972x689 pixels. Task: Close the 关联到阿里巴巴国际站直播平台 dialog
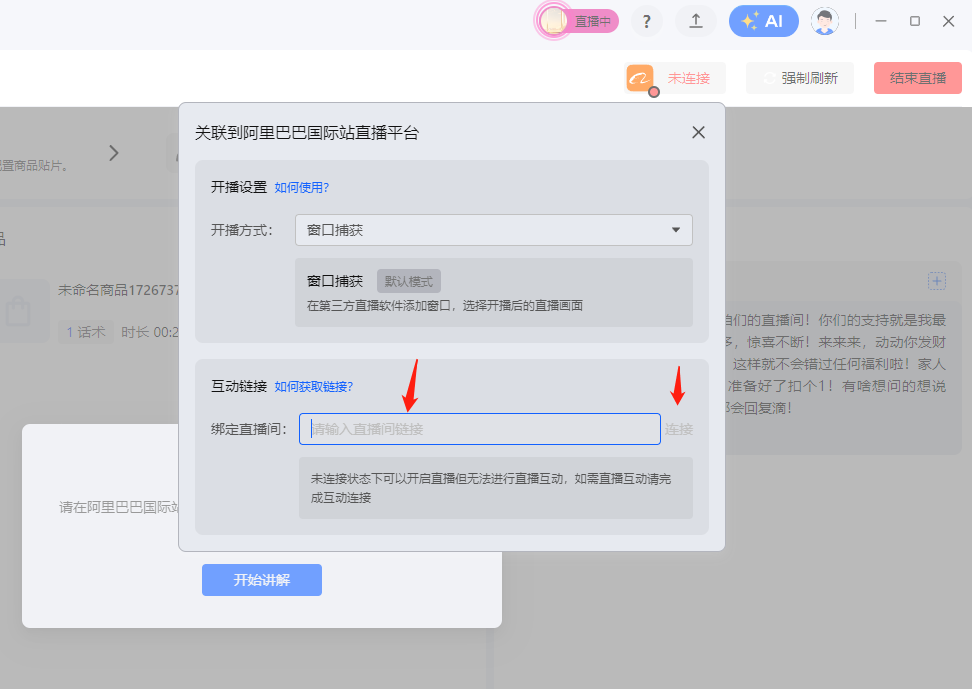[x=699, y=132]
